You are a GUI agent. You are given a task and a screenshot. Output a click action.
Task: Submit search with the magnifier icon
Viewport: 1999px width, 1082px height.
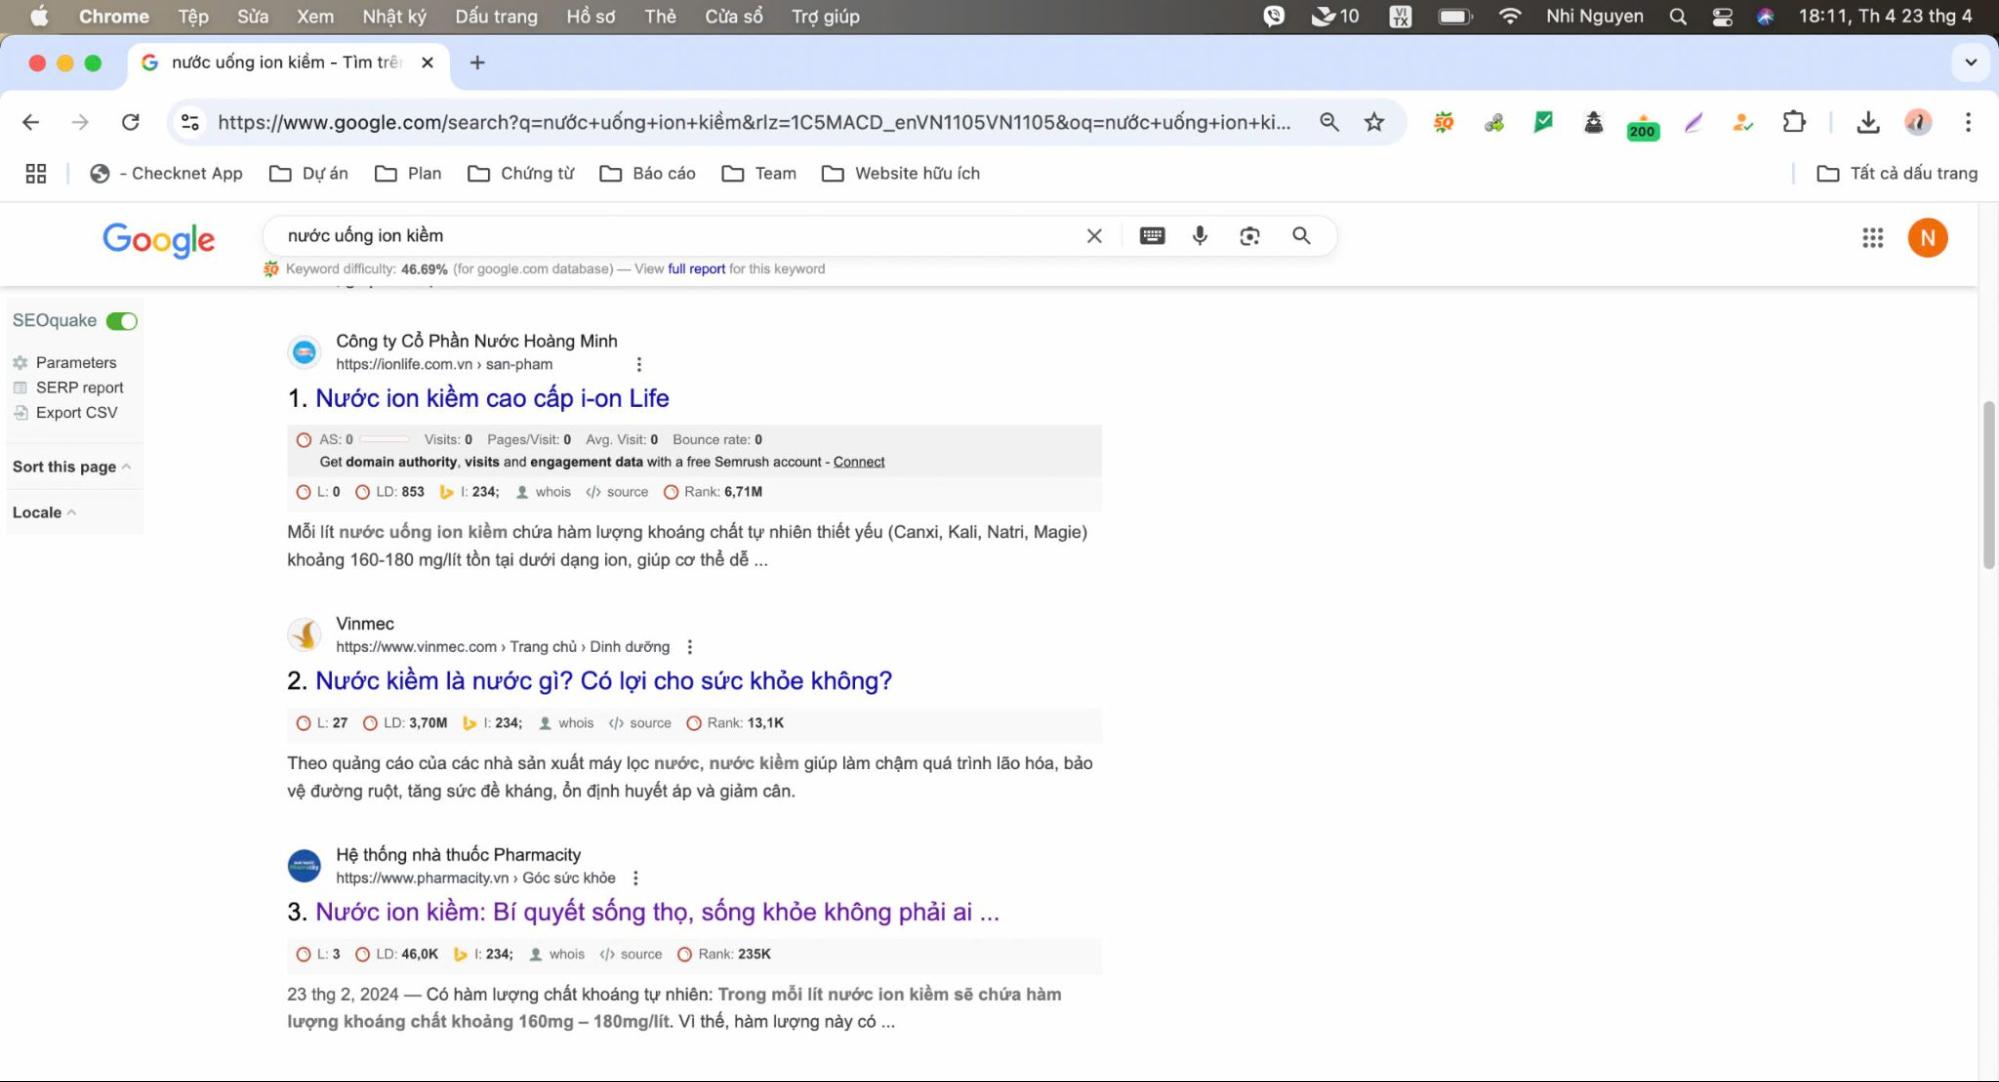pyautogui.click(x=1301, y=236)
